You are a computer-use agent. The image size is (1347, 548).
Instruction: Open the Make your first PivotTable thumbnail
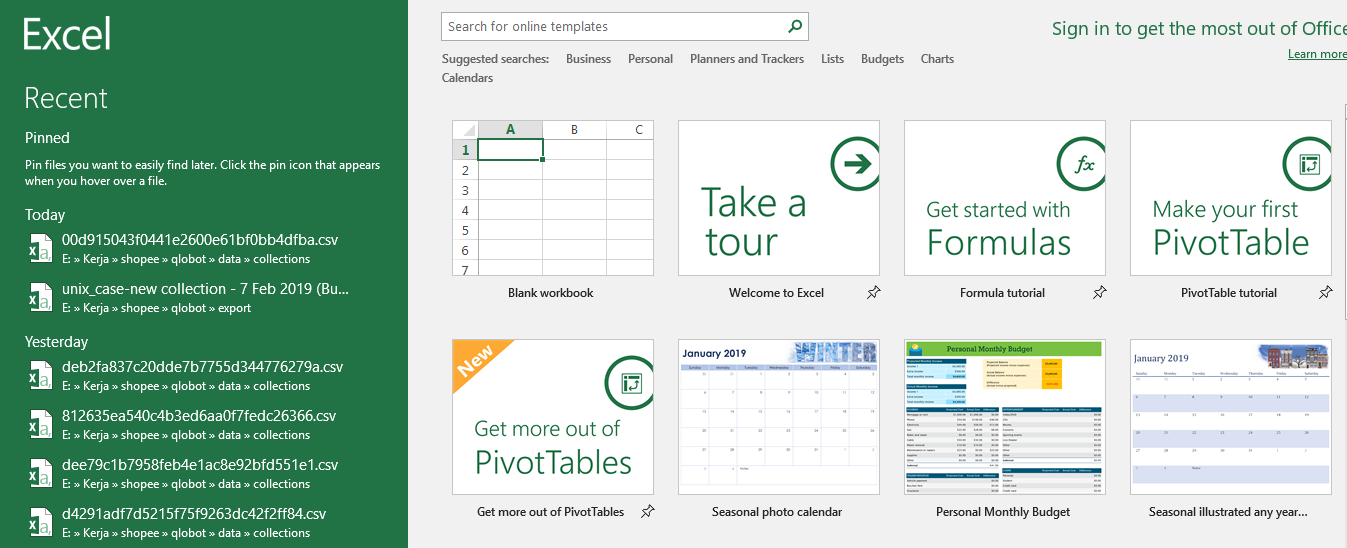pos(1231,198)
